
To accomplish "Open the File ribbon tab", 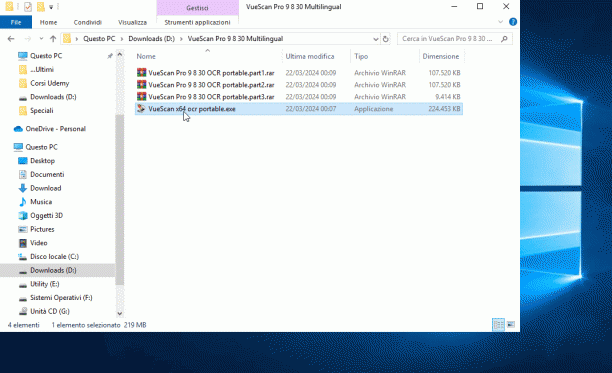I will [x=16, y=22].
